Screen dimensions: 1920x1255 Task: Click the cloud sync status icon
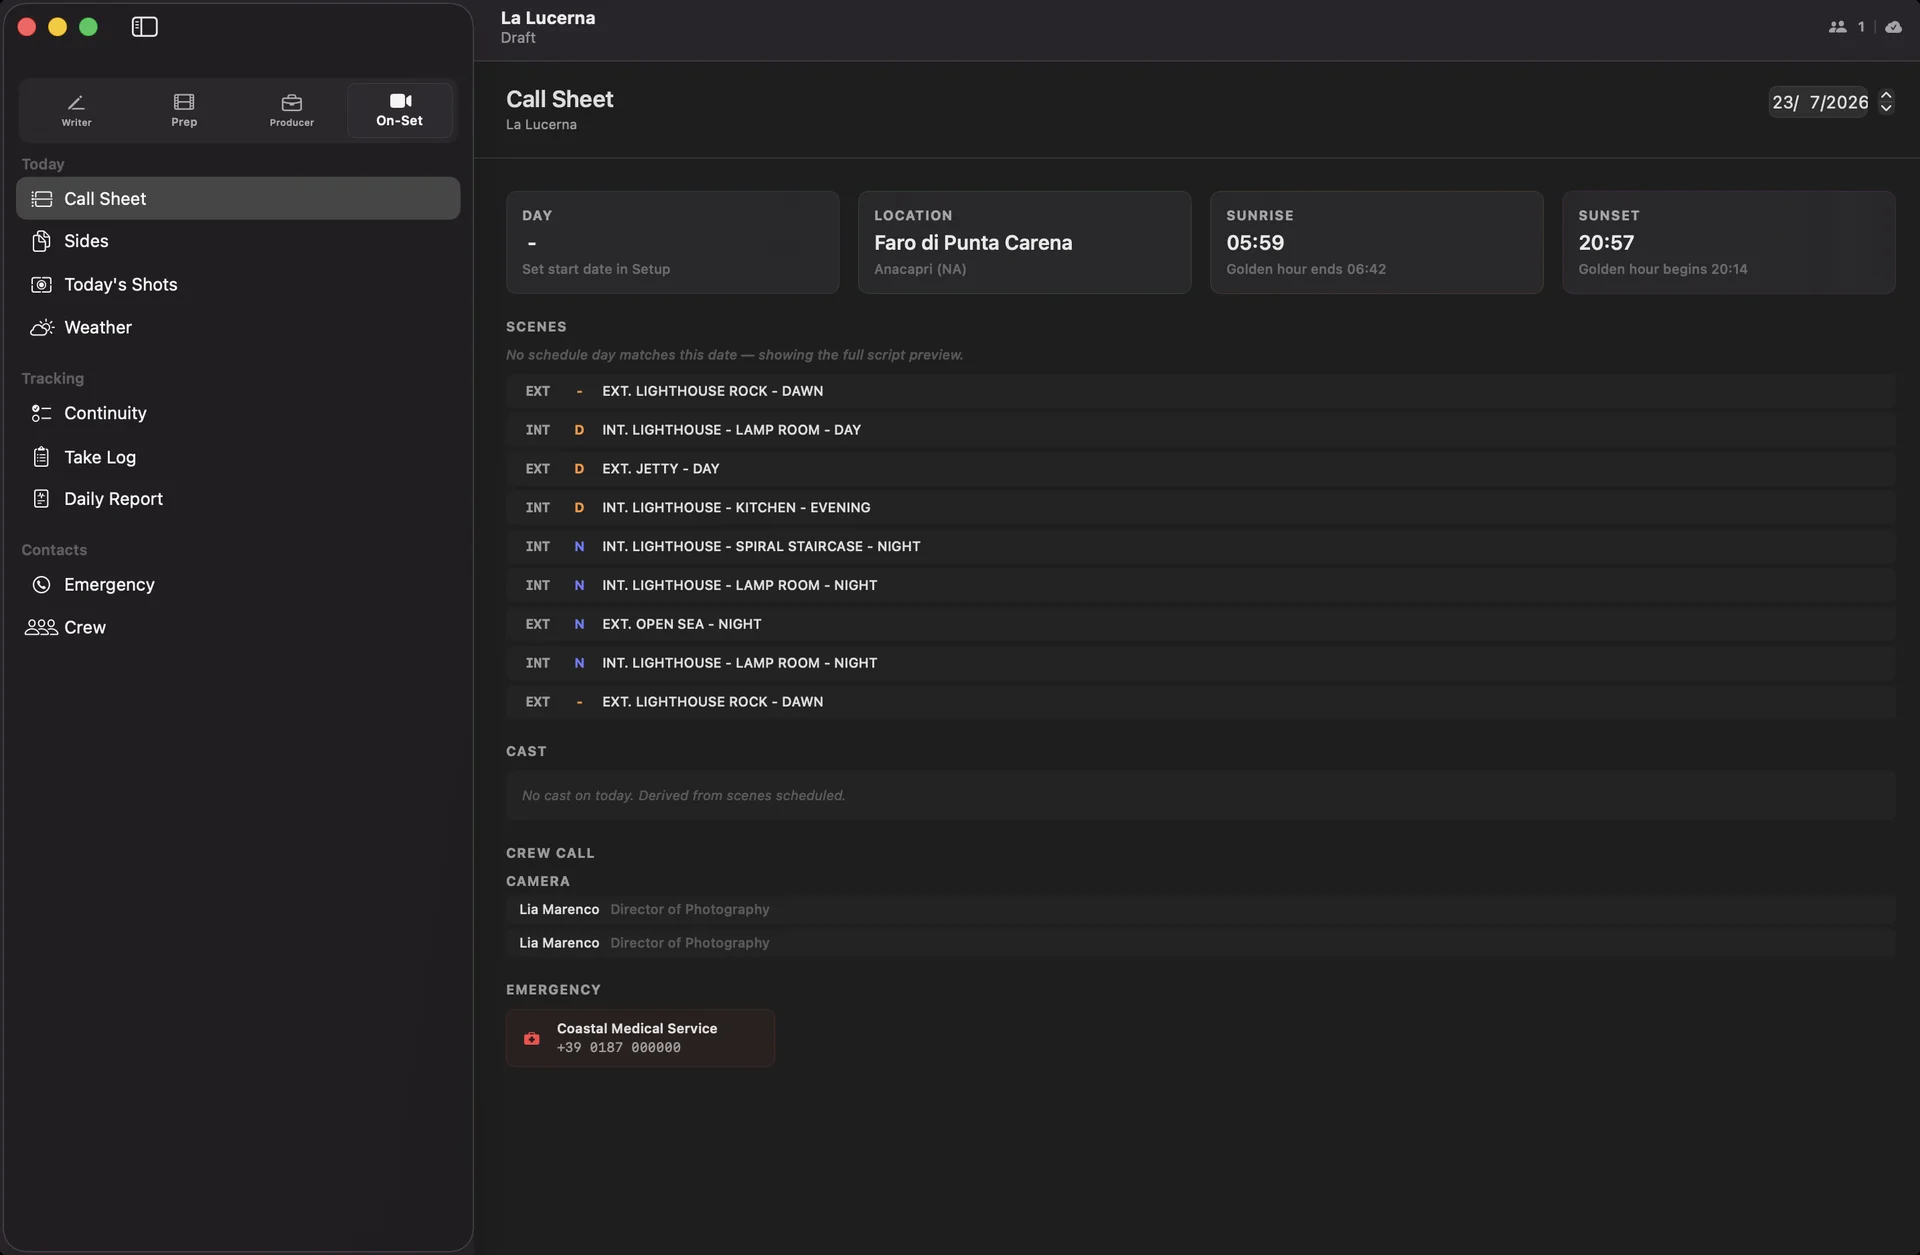[x=1893, y=27]
